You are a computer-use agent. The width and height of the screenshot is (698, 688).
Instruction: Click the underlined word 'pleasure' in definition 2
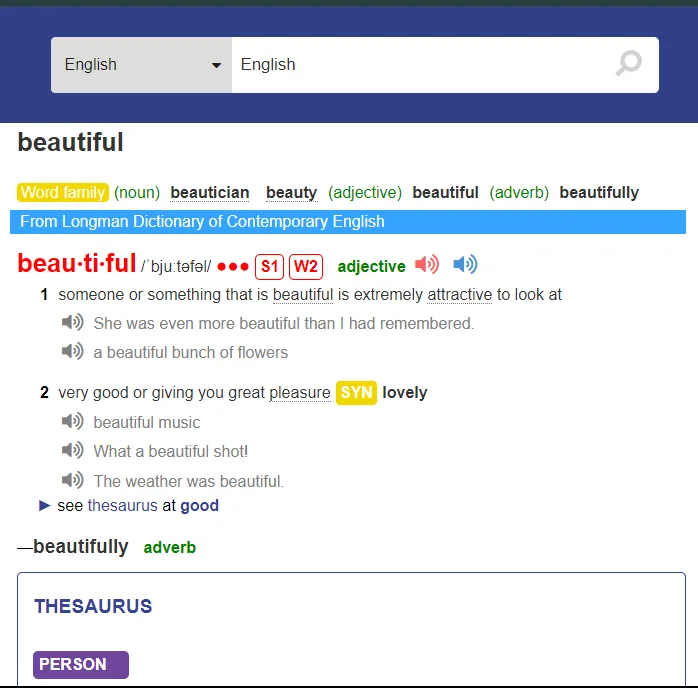coord(300,393)
